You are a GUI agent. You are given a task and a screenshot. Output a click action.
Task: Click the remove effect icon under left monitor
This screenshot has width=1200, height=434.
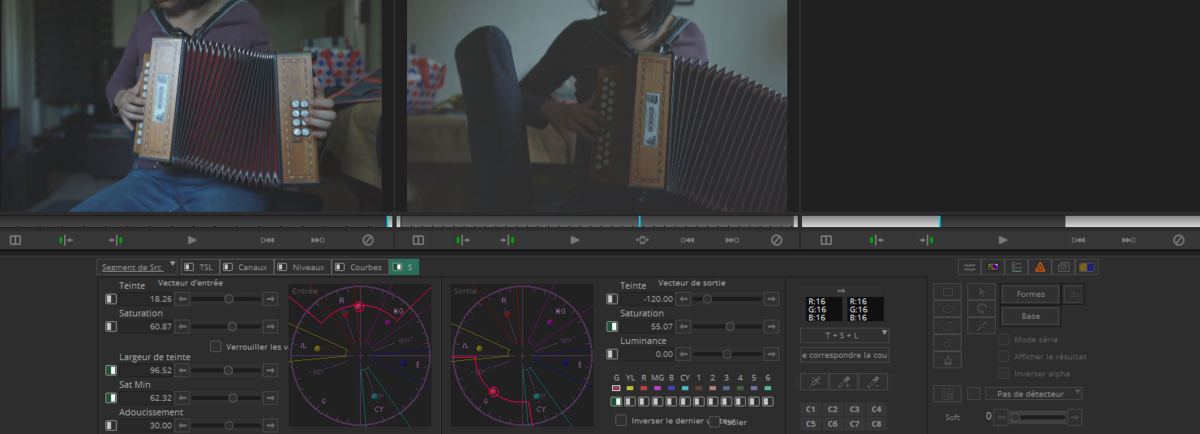pos(367,240)
